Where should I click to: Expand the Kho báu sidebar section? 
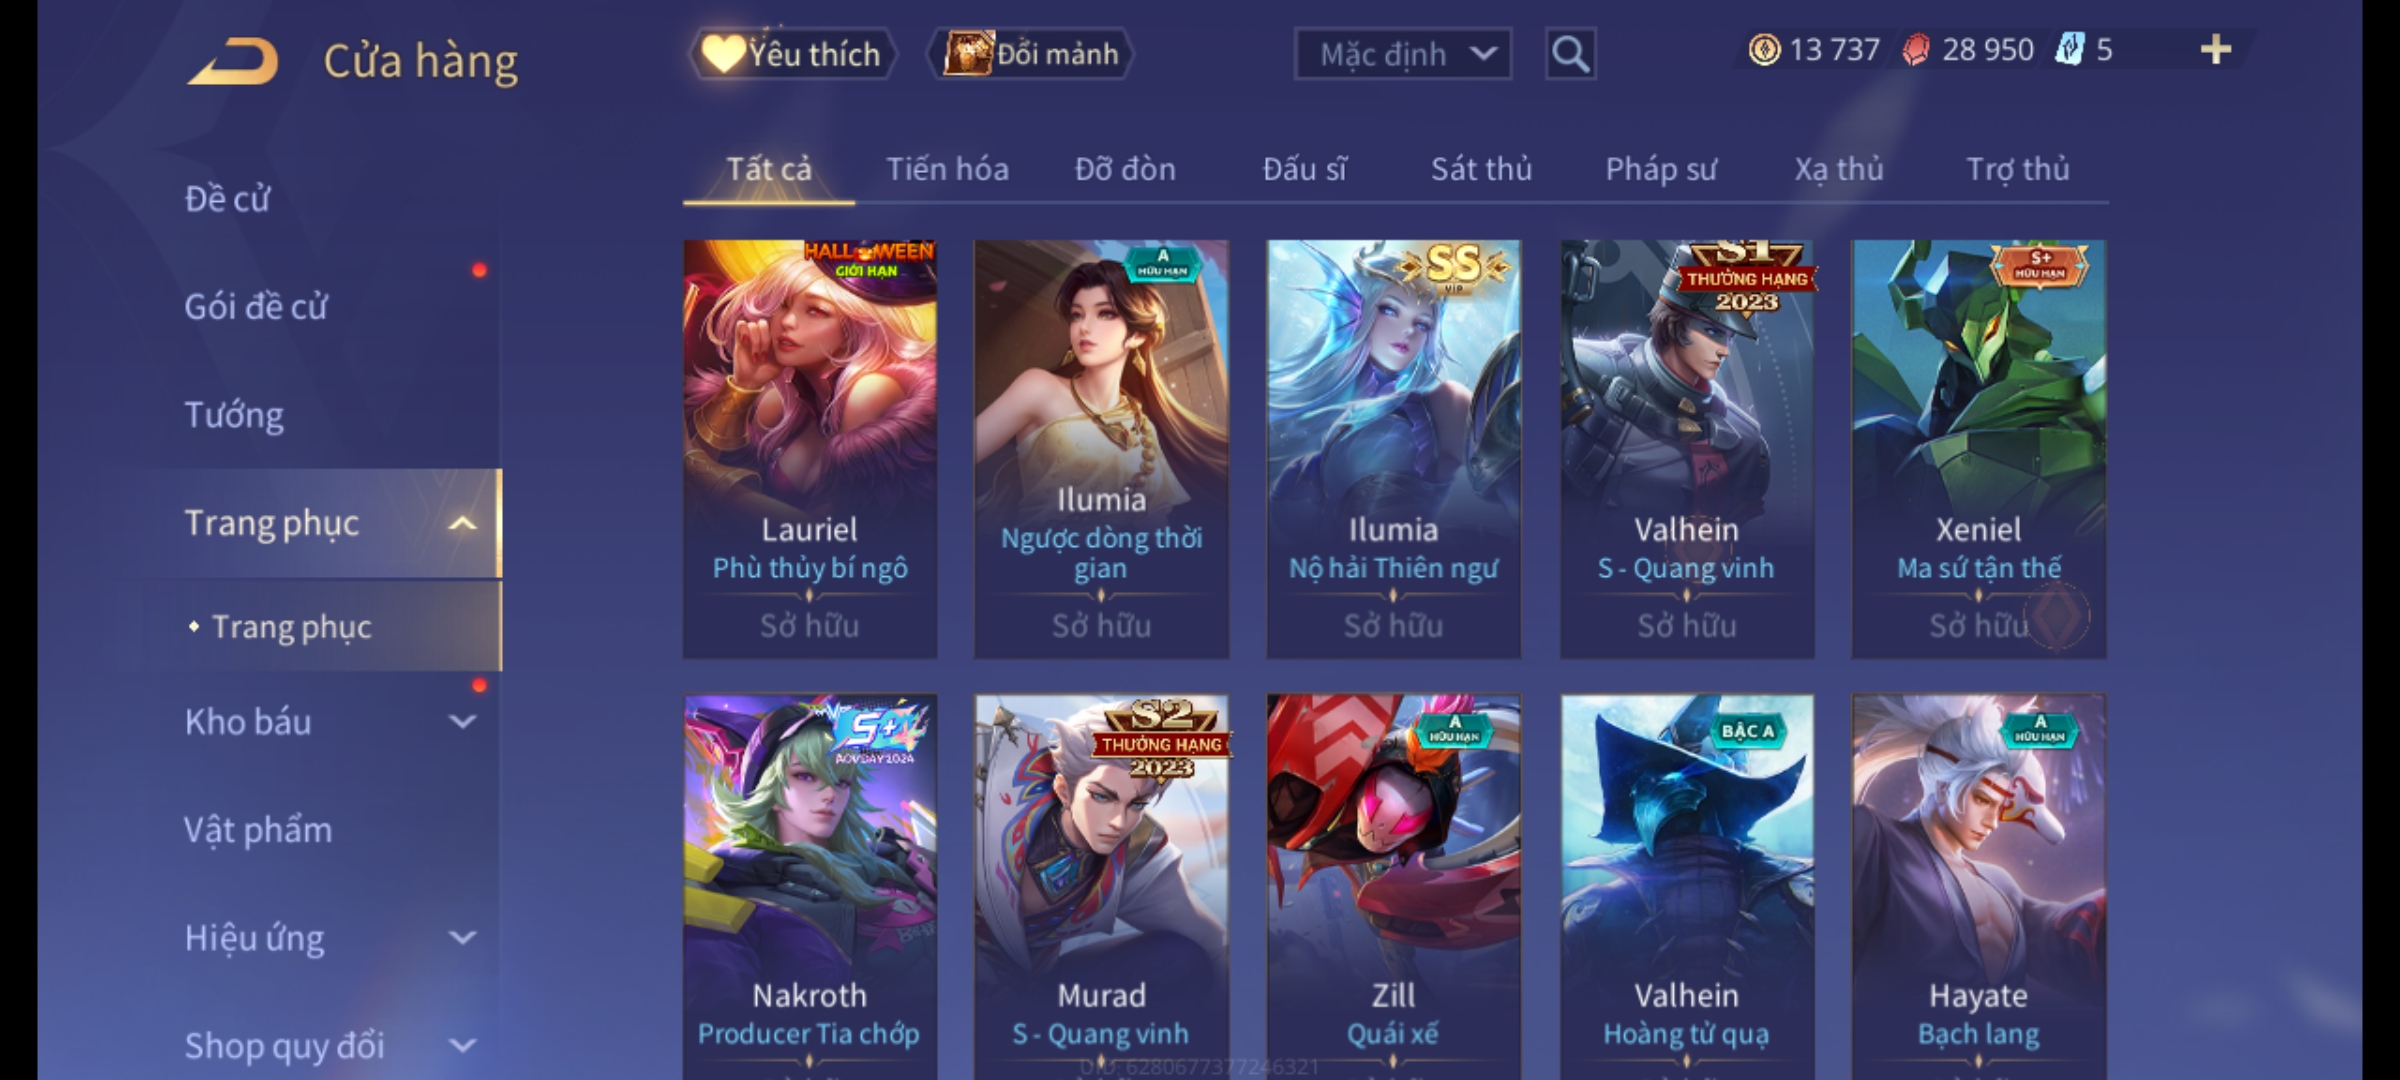pos(462,721)
